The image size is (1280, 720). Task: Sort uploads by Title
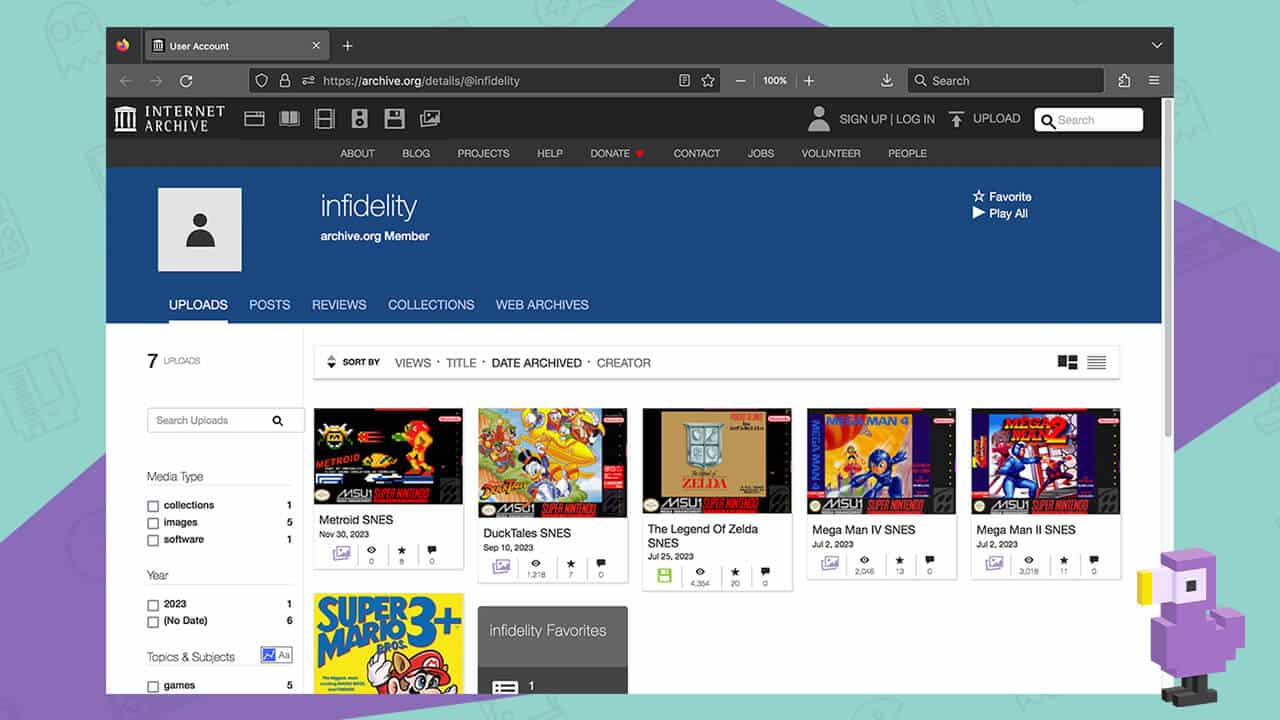click(461, 363)
